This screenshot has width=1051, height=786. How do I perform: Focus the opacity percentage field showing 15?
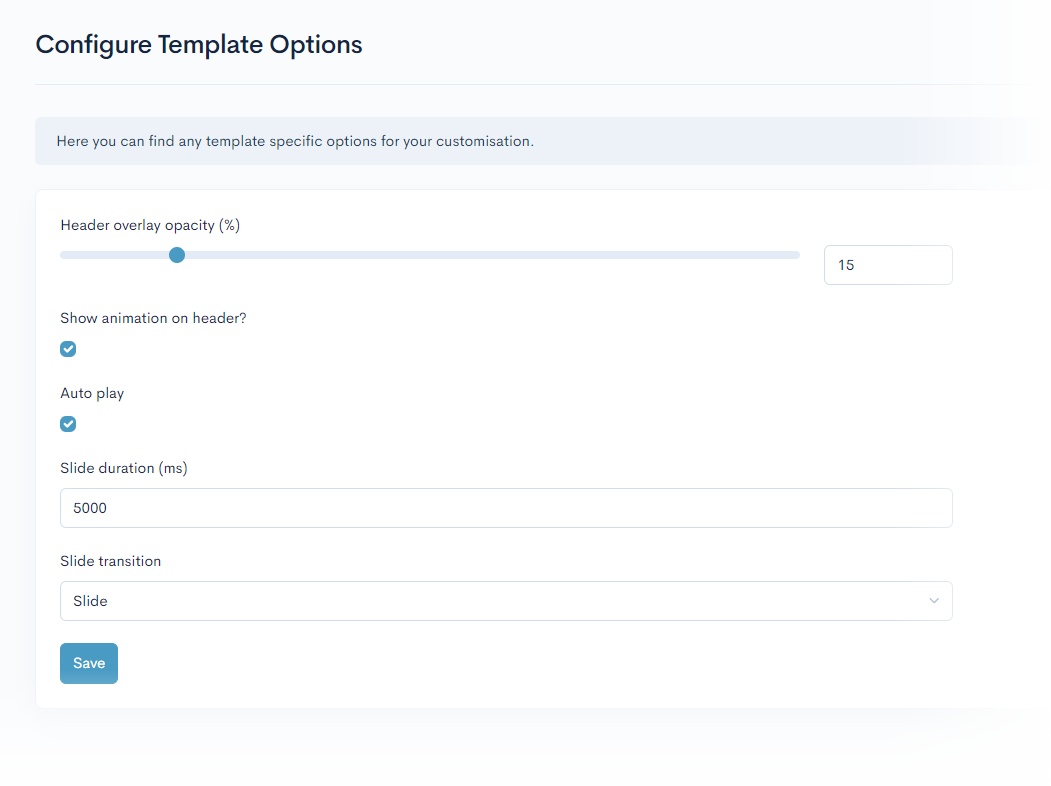coord(887,265)
